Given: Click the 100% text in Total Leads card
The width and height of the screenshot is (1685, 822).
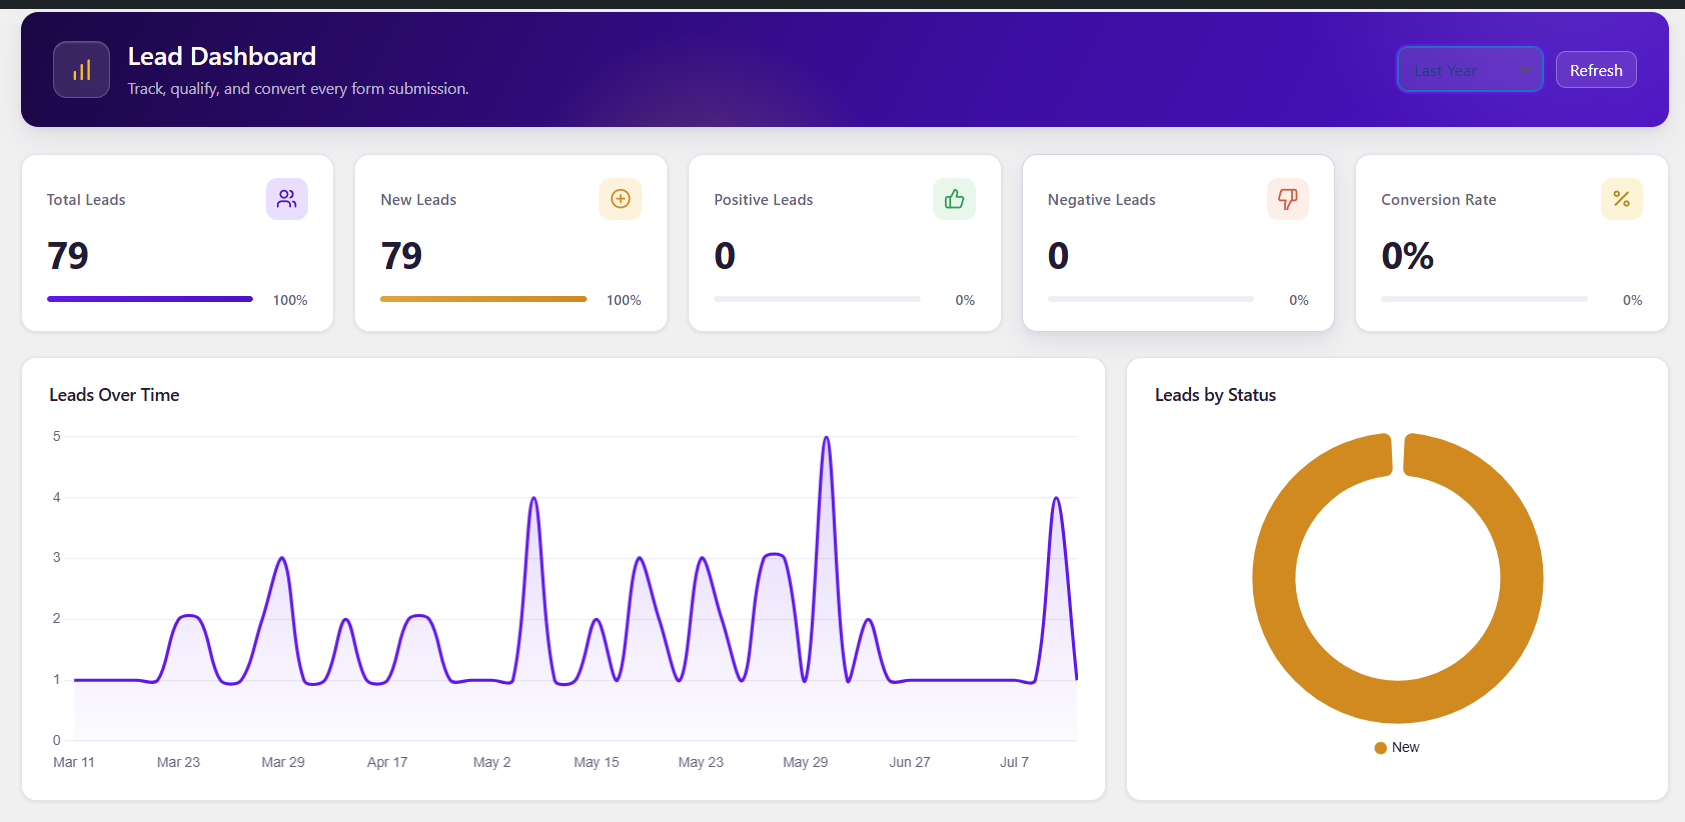Looking at the screenshot, I should (x=290, y=300).
